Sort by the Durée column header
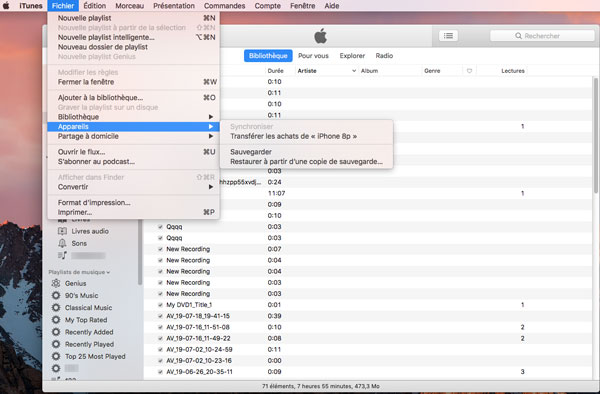The image size is (600, 394). coord(276,71)
